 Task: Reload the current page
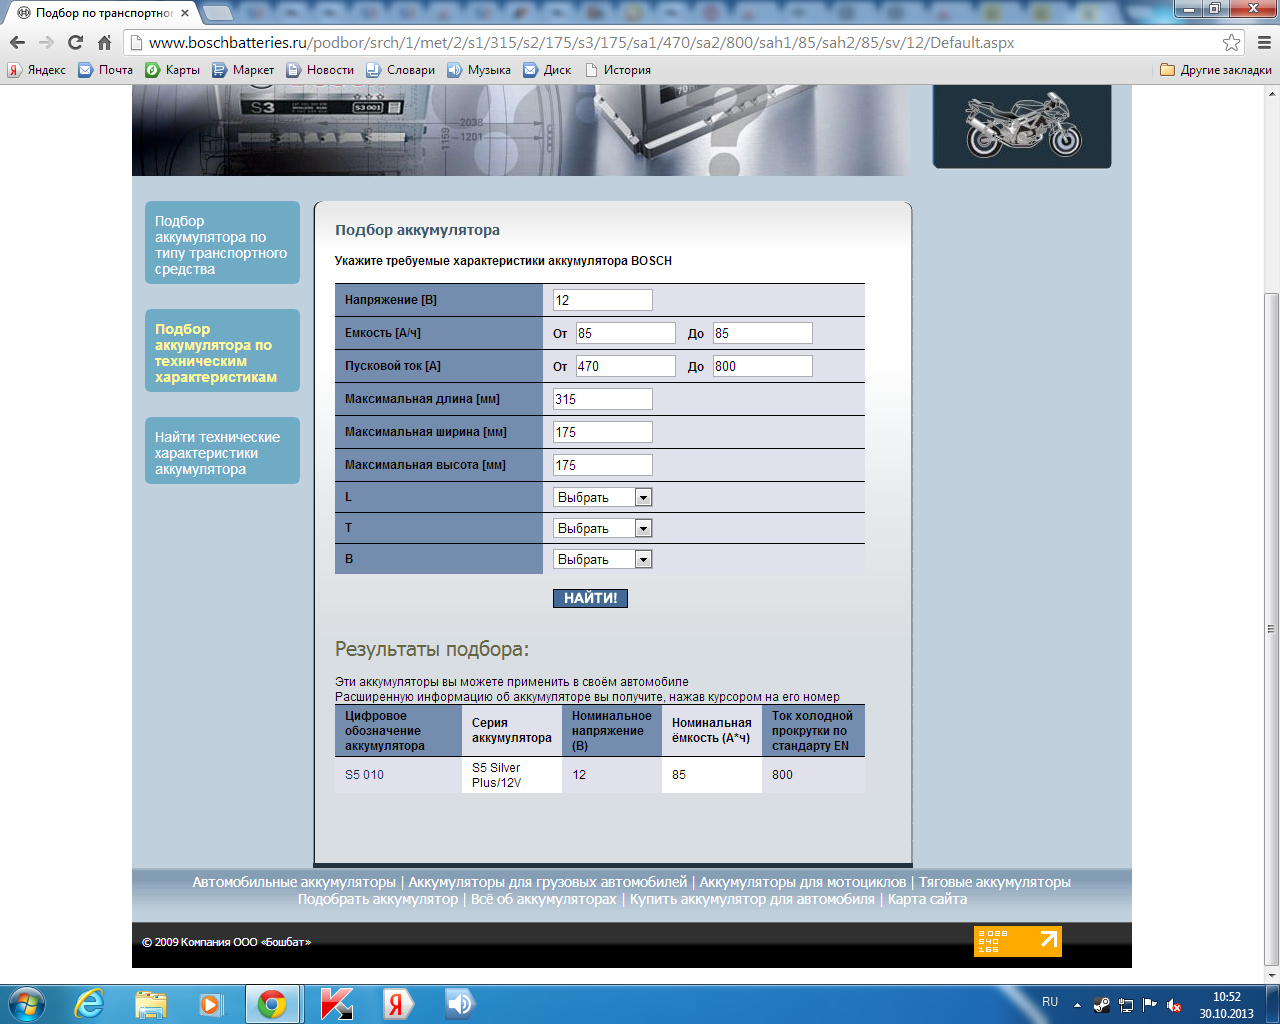click(x=75, y=43)
